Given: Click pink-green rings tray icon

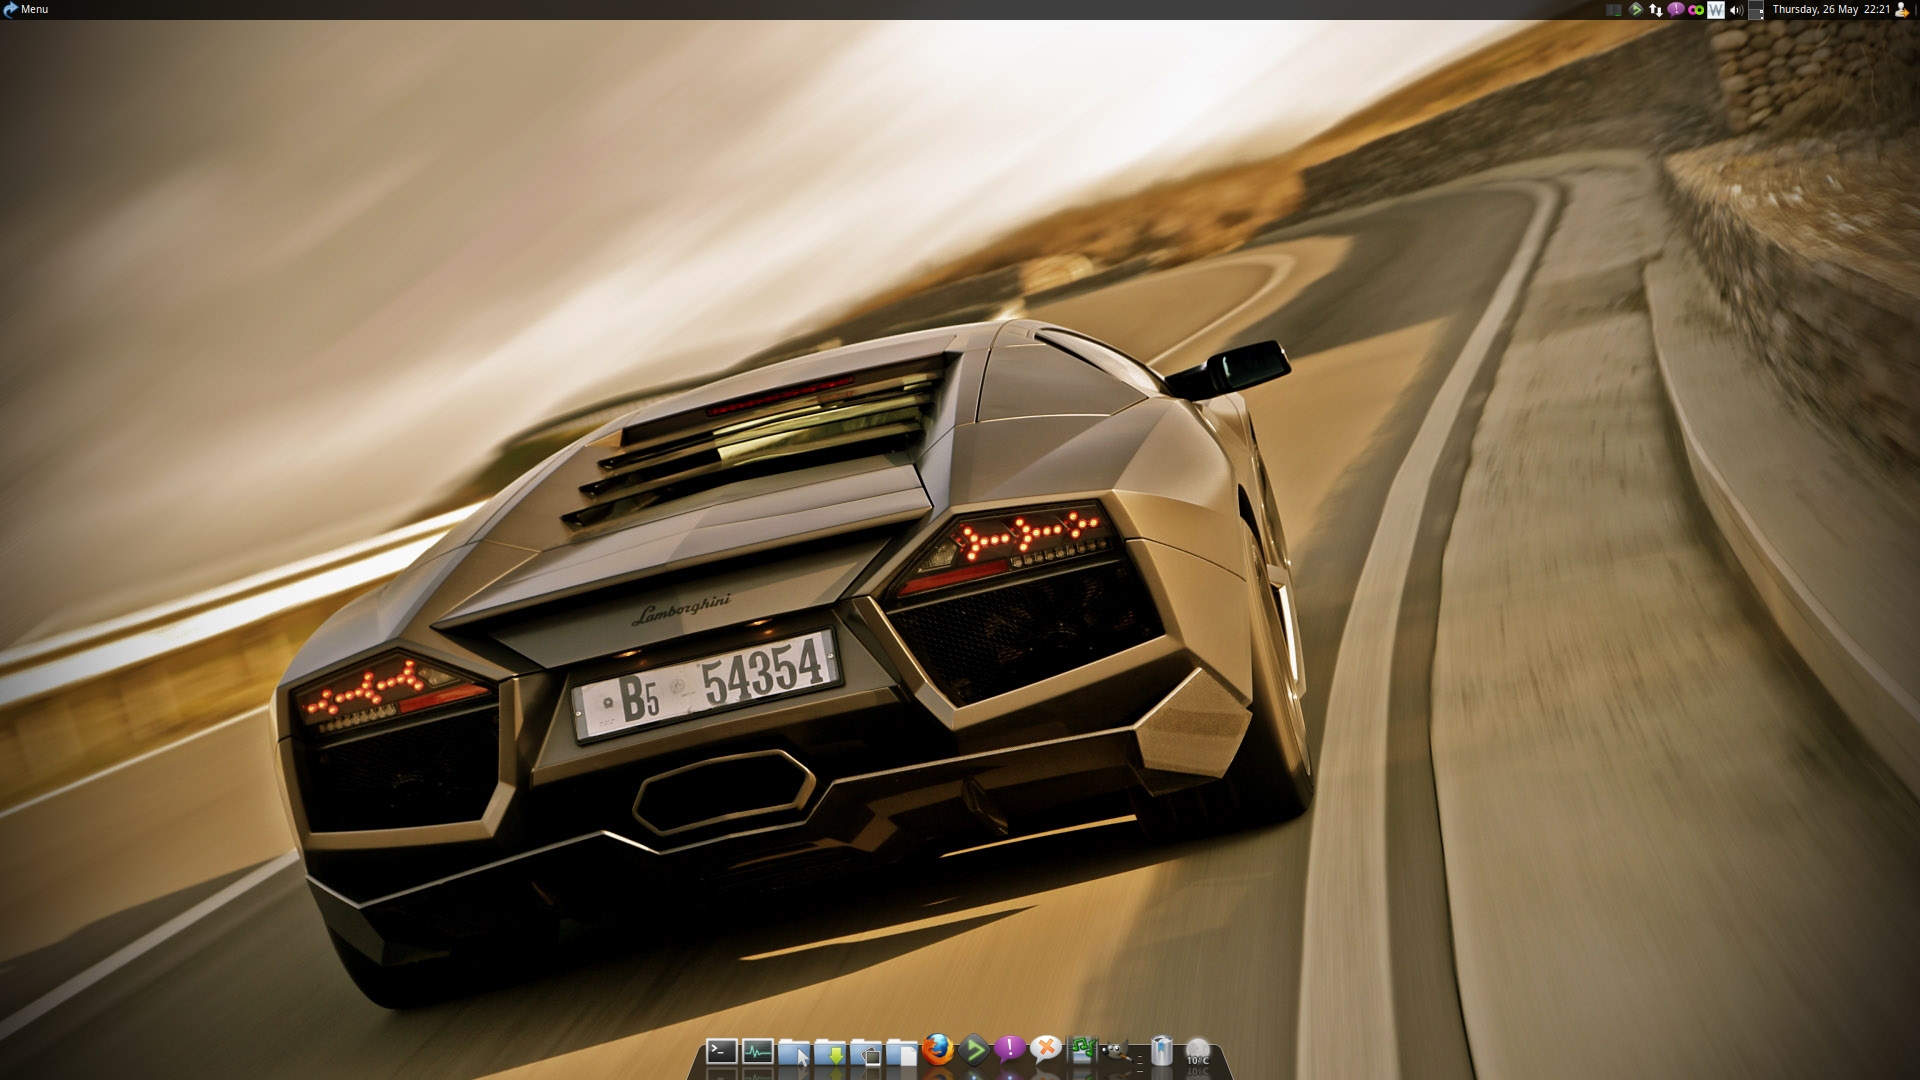Looking at the screenshot, I should 1696,10.
